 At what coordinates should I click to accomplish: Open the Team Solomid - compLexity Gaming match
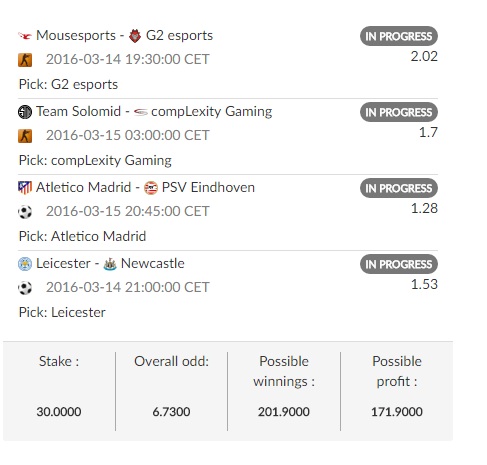point(154,111)
